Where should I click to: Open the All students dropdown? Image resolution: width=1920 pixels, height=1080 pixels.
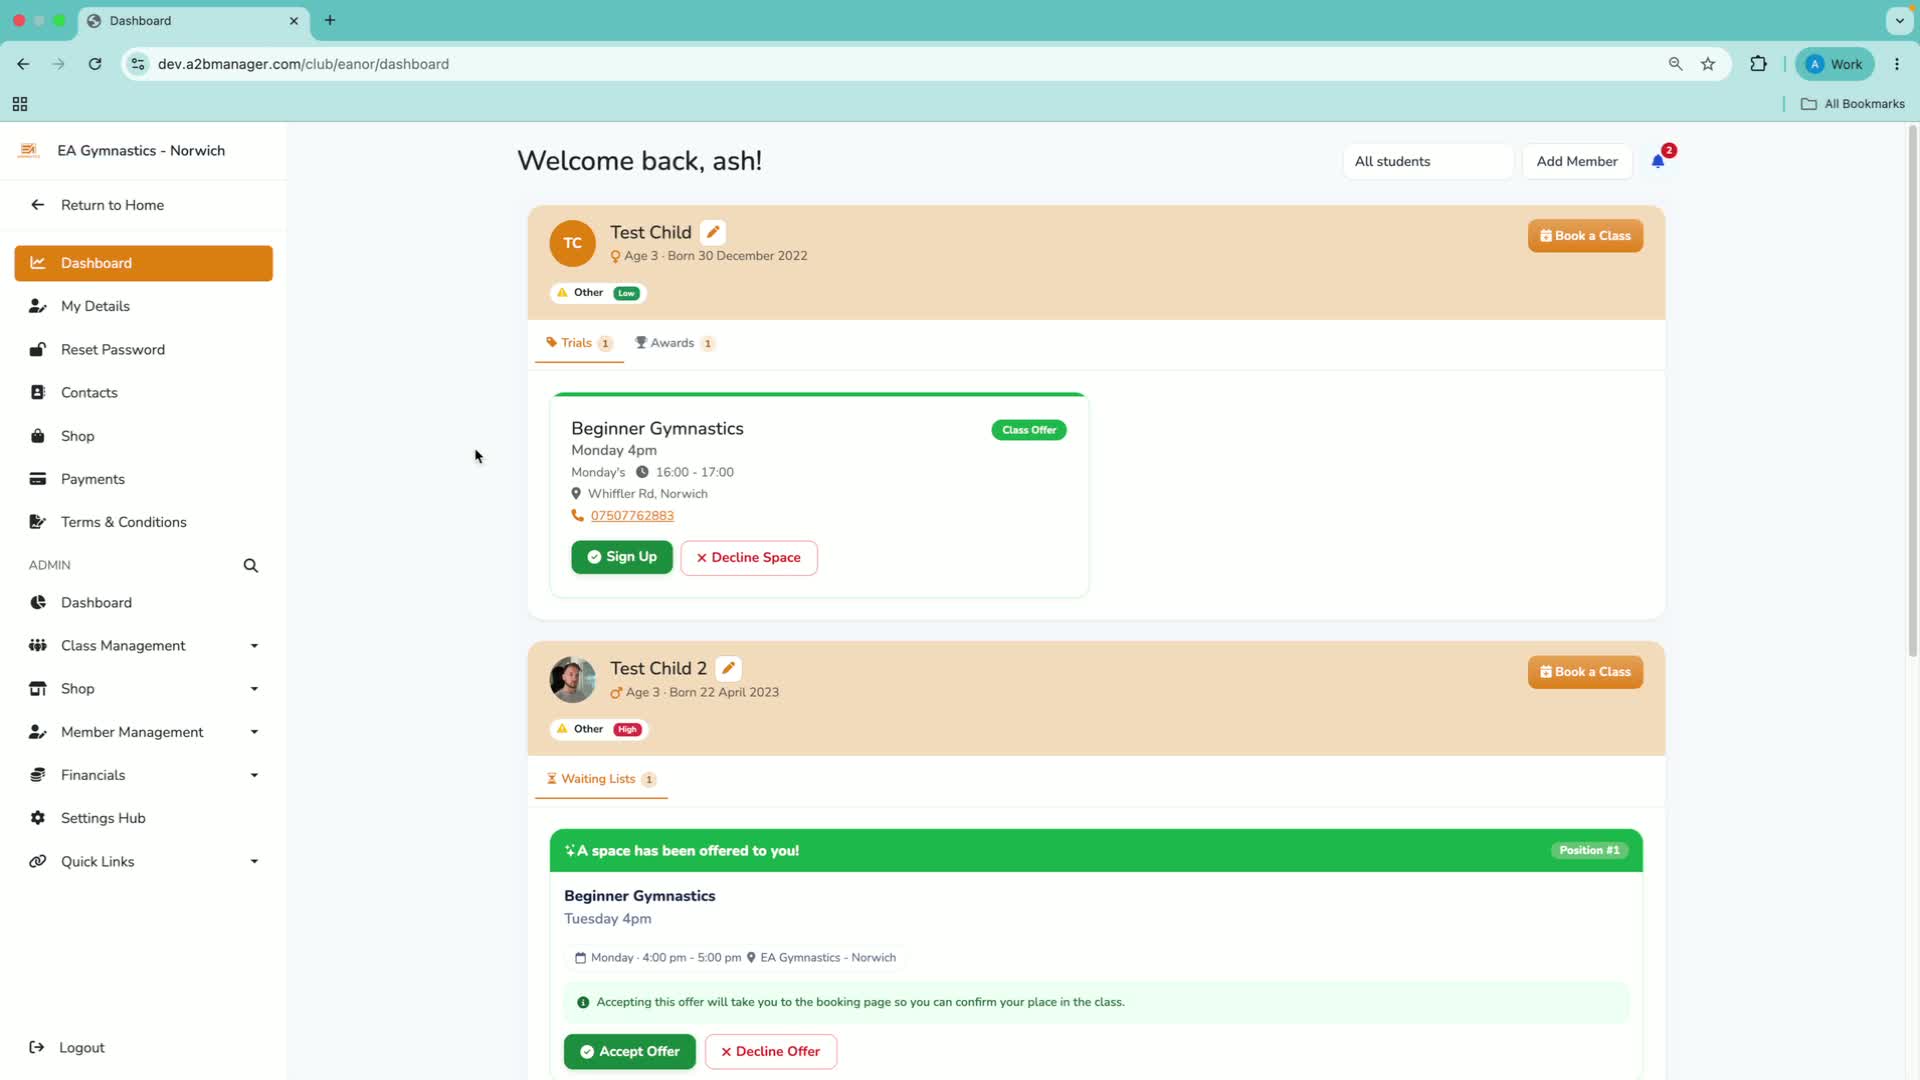1428,161
